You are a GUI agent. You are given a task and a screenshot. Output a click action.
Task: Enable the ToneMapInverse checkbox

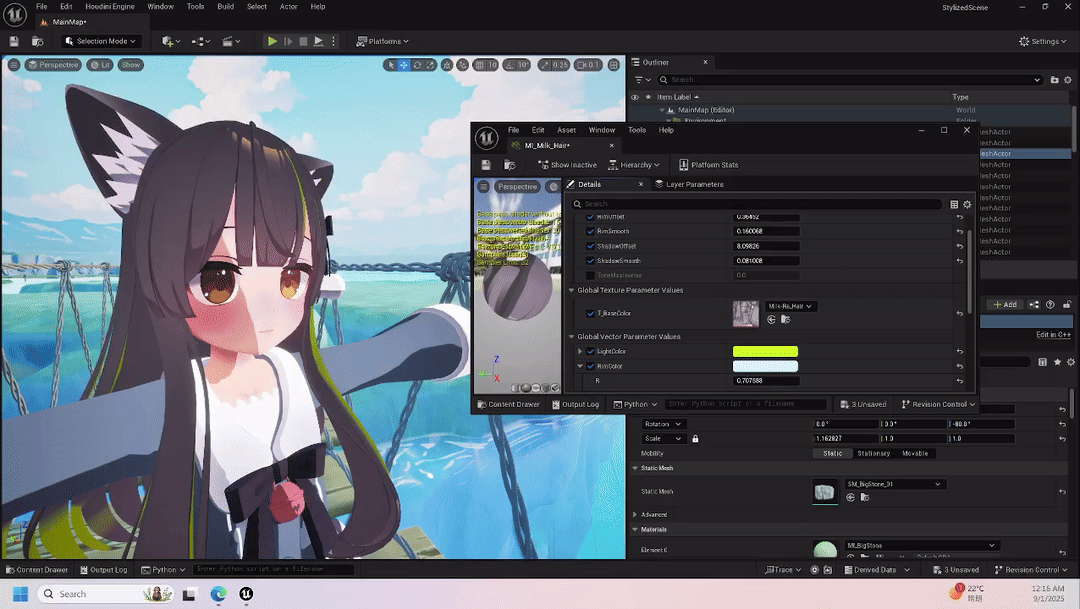click(590, 276)
